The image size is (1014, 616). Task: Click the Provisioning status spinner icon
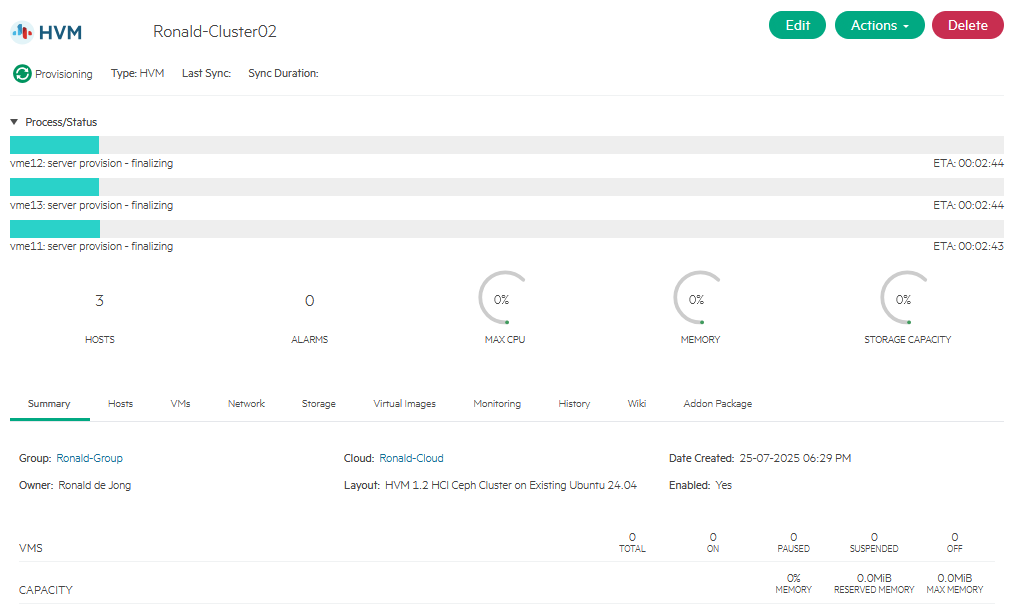pyautogui.click(x=22, y=74)
